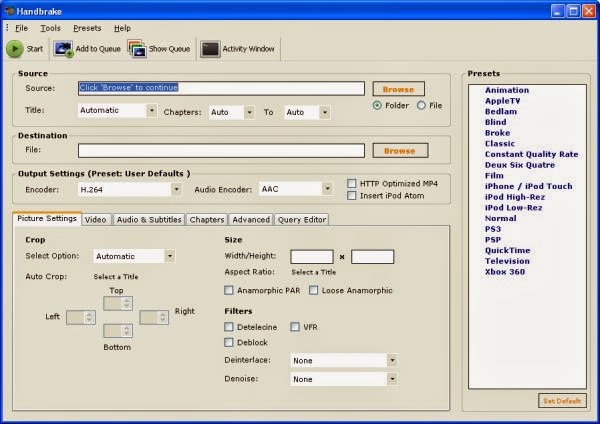The width and height of the screenshot is (600, 424).
Task: Click the Add to Queue label
Action: coord(98,49)
